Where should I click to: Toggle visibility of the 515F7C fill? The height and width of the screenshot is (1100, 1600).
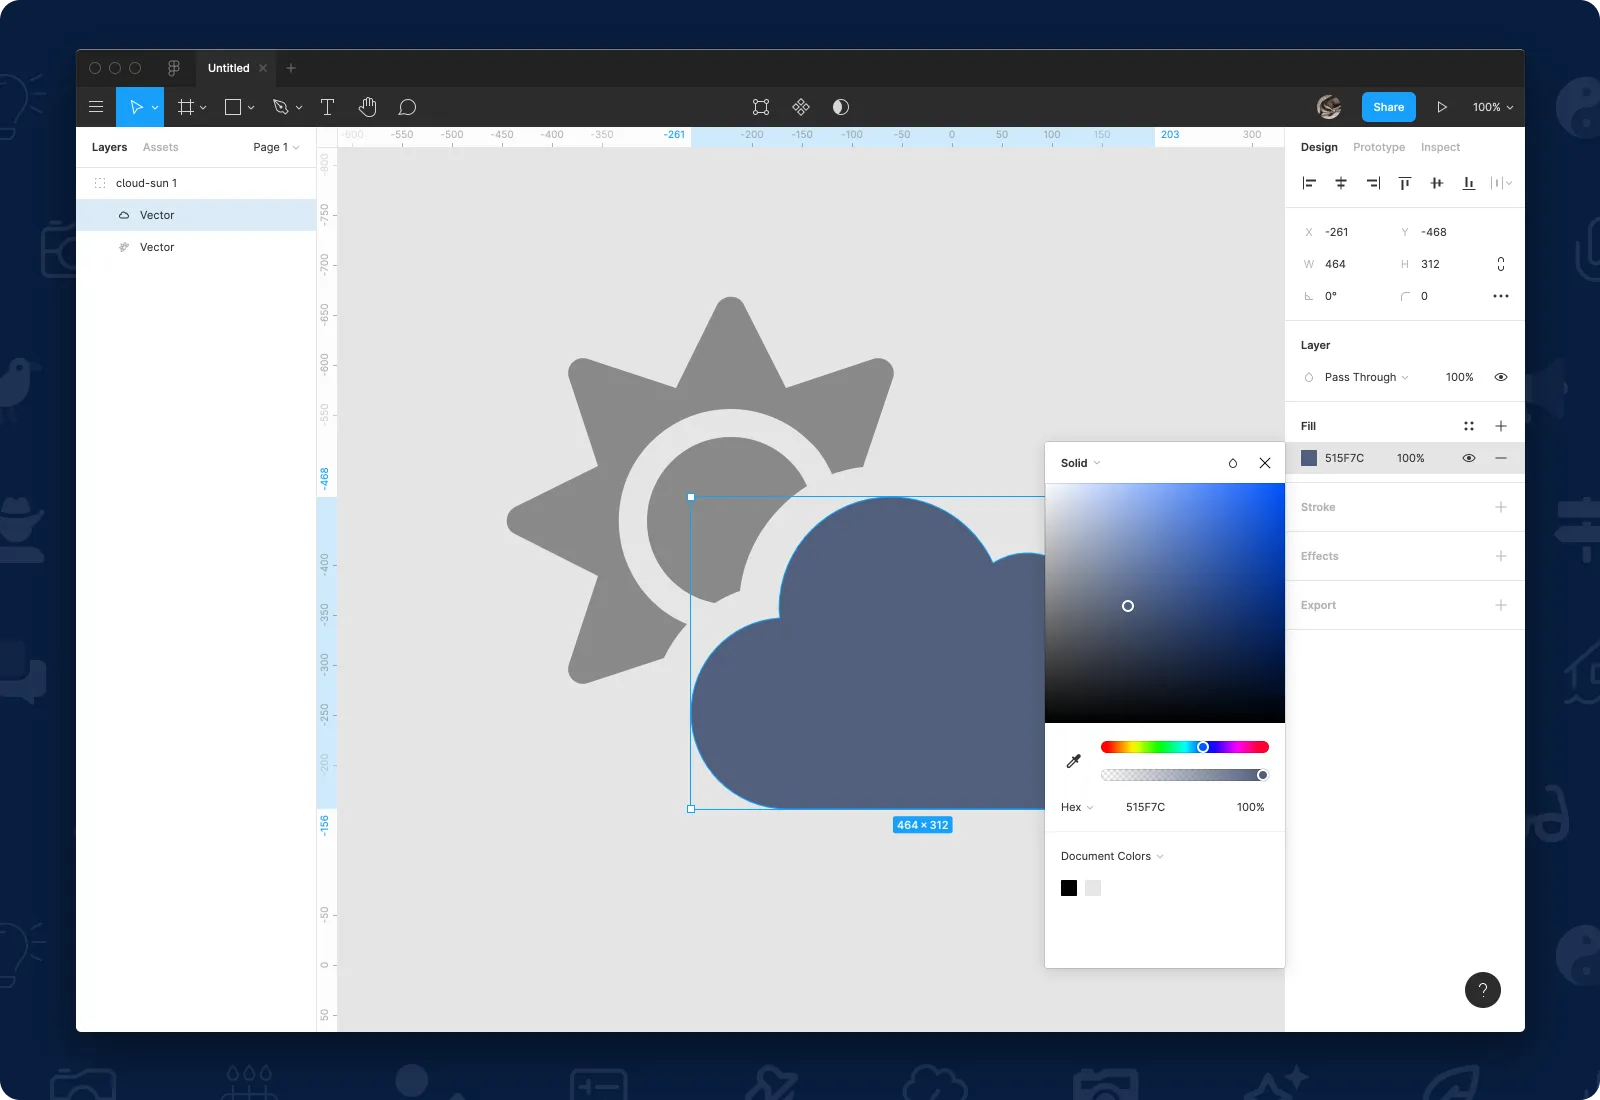(1468, 458)
